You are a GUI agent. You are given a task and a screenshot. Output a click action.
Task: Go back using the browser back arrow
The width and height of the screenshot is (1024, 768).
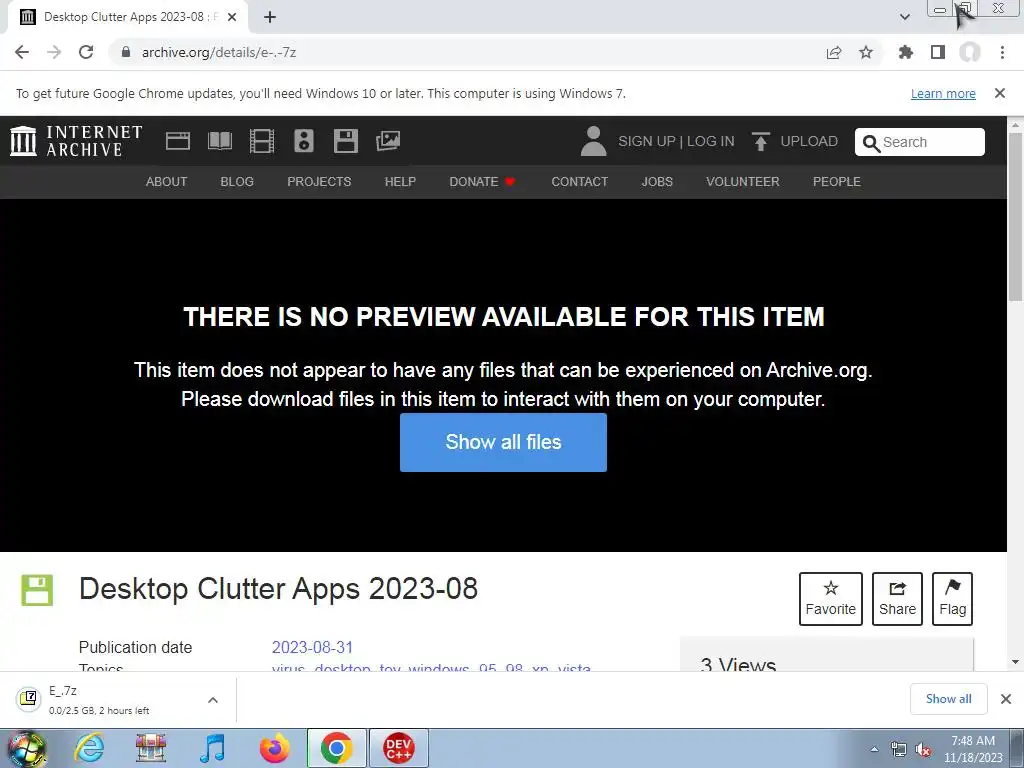[x=22, y=52]
